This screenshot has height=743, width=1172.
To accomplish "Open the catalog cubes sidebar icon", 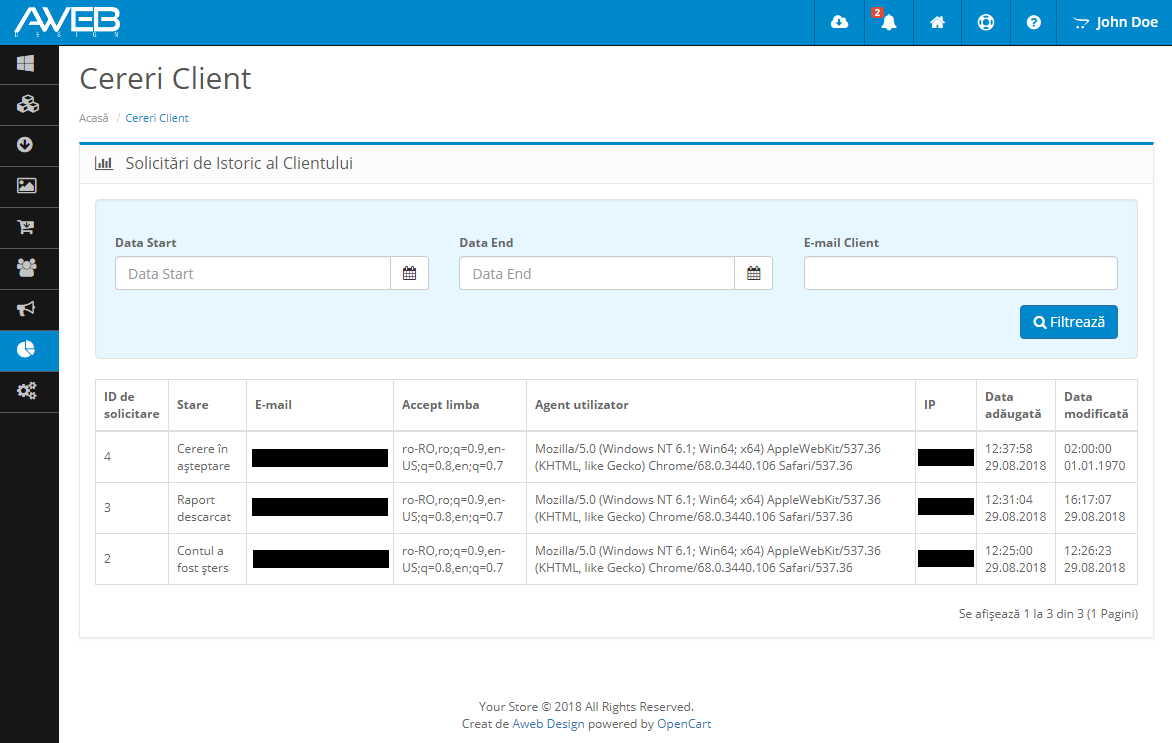I will click(27, 104).
